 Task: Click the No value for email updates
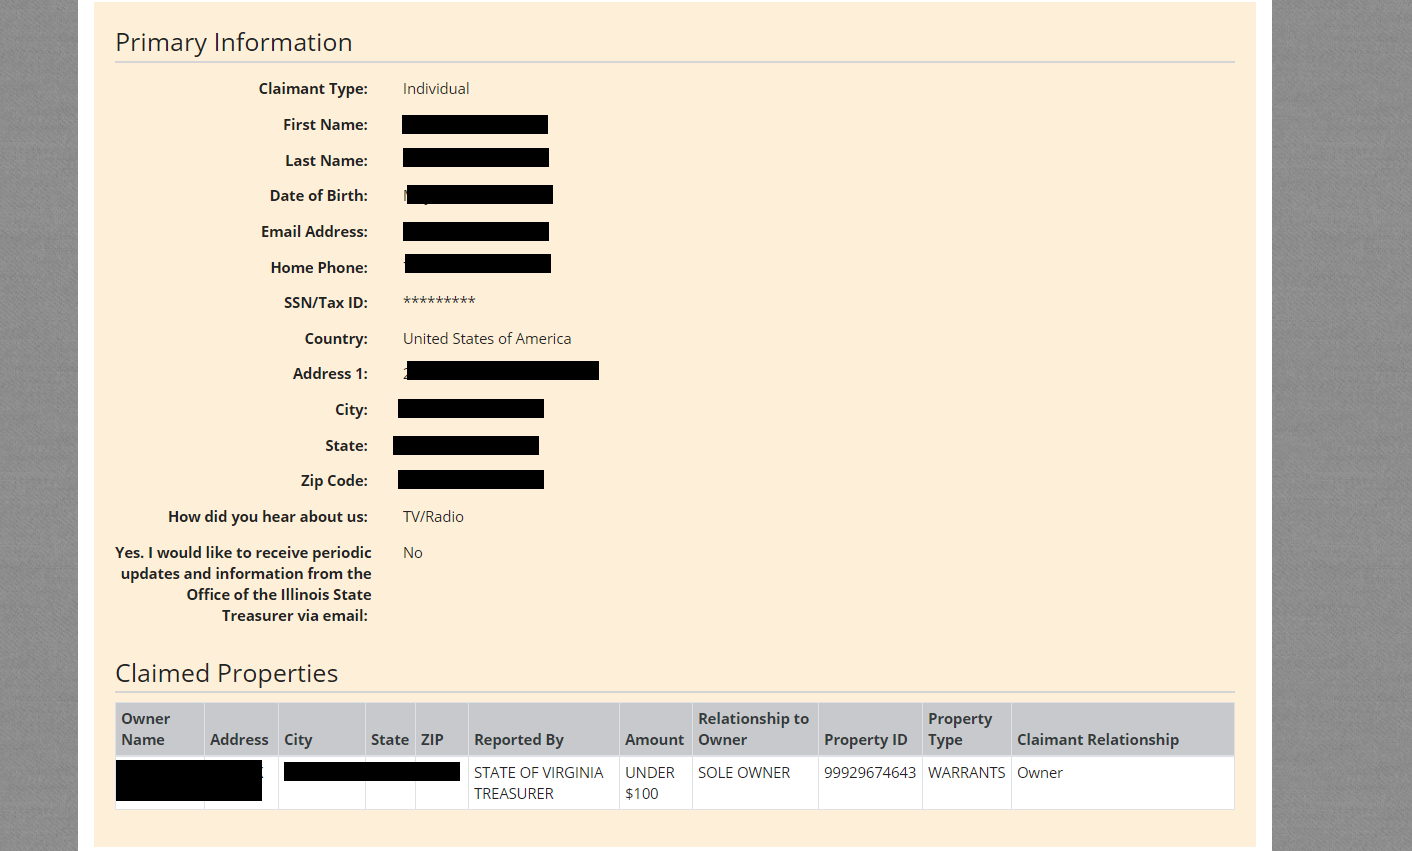[x=412, y=552]
